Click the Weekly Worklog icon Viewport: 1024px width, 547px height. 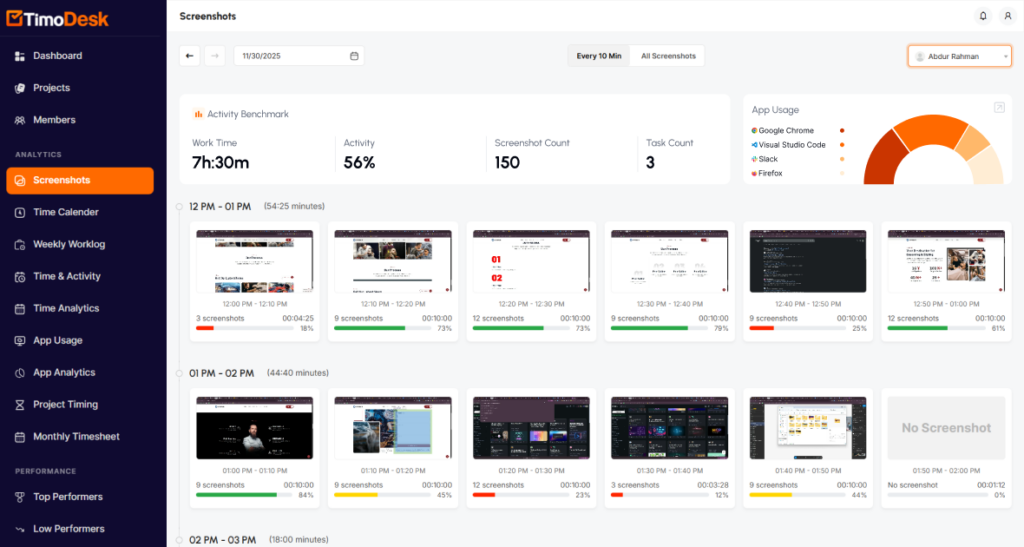pos(20,244)
